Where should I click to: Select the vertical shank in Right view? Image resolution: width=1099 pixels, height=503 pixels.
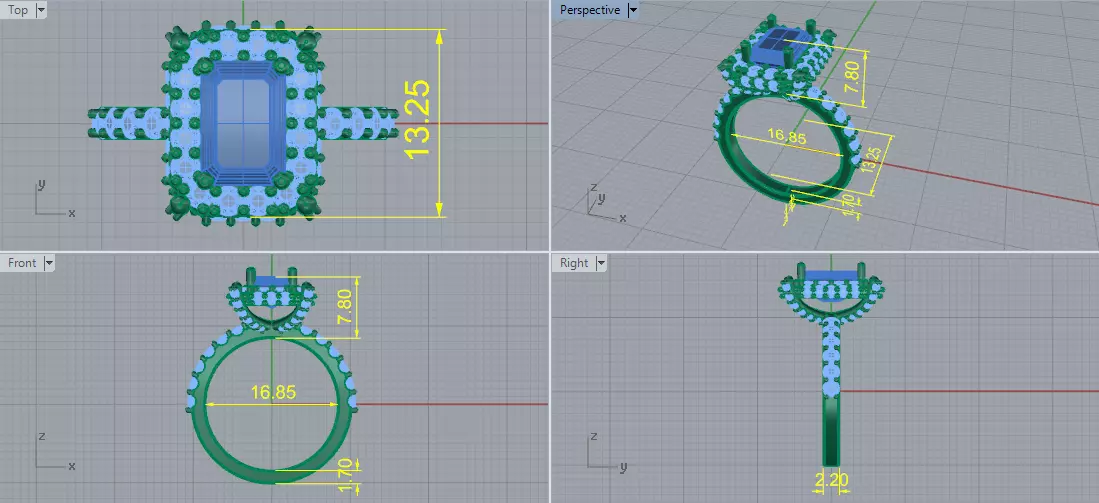coord(831,392)
